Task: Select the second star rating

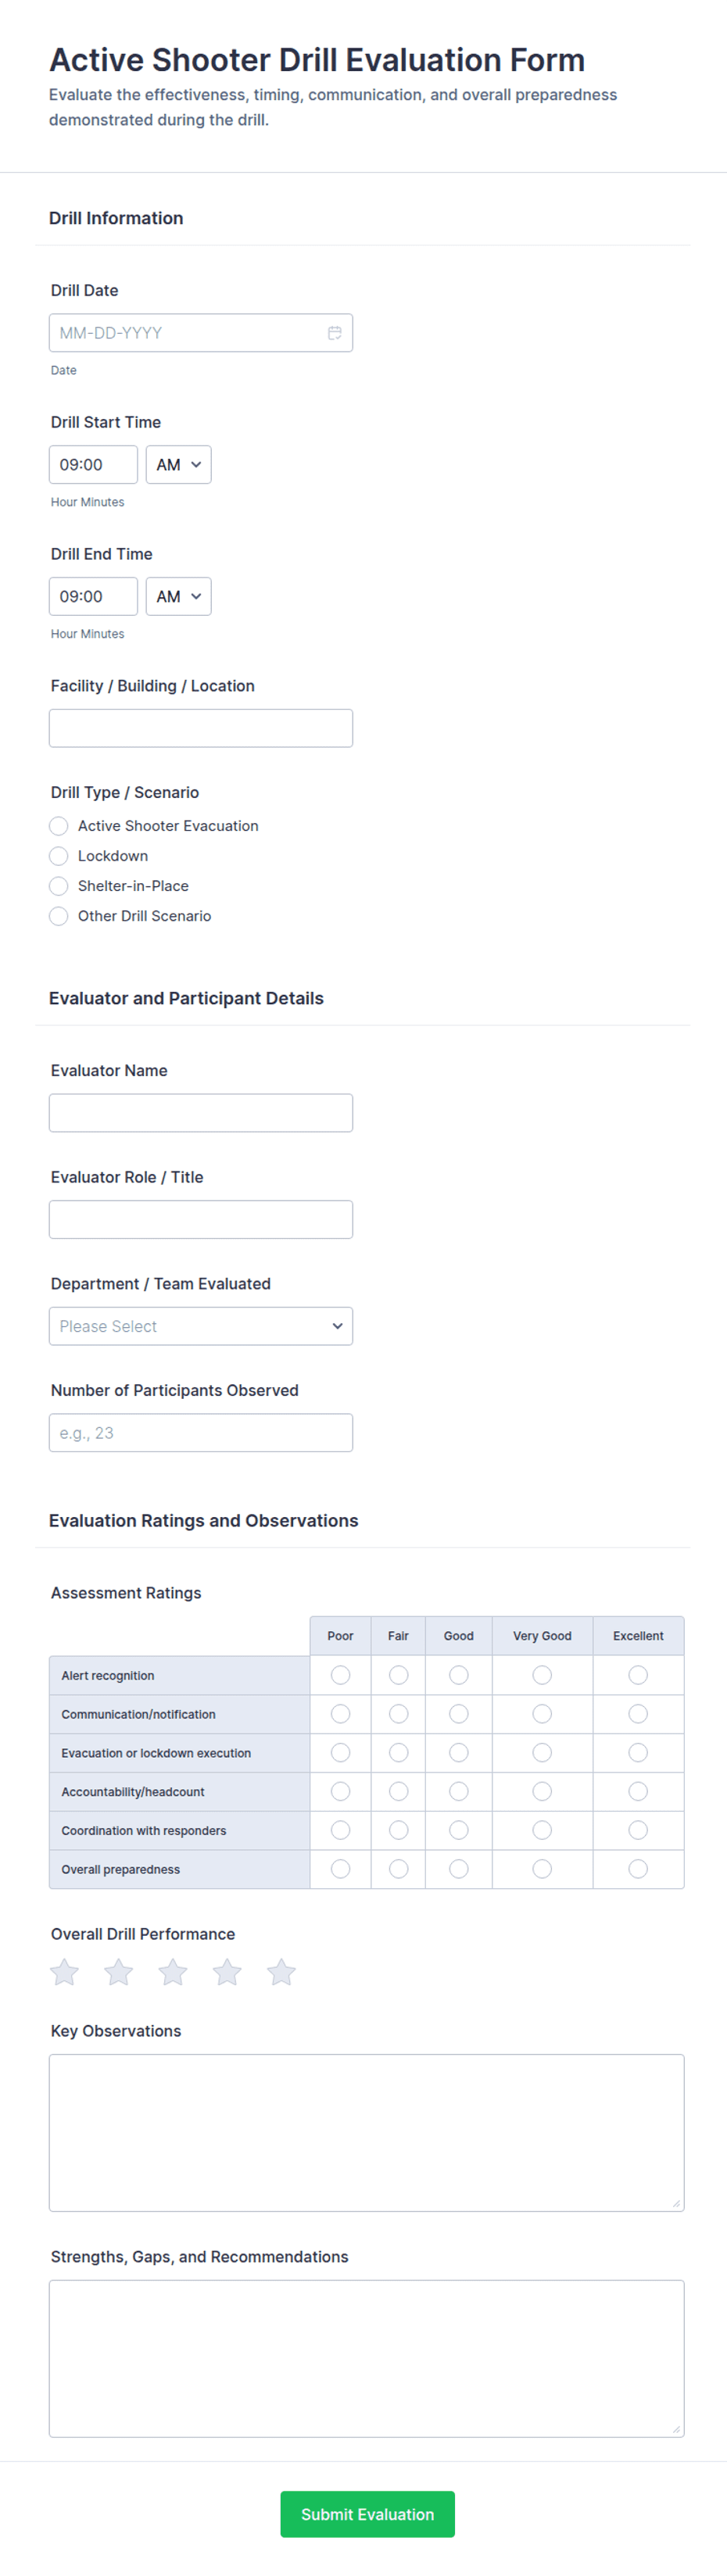Action: (x=119, y=1972)
